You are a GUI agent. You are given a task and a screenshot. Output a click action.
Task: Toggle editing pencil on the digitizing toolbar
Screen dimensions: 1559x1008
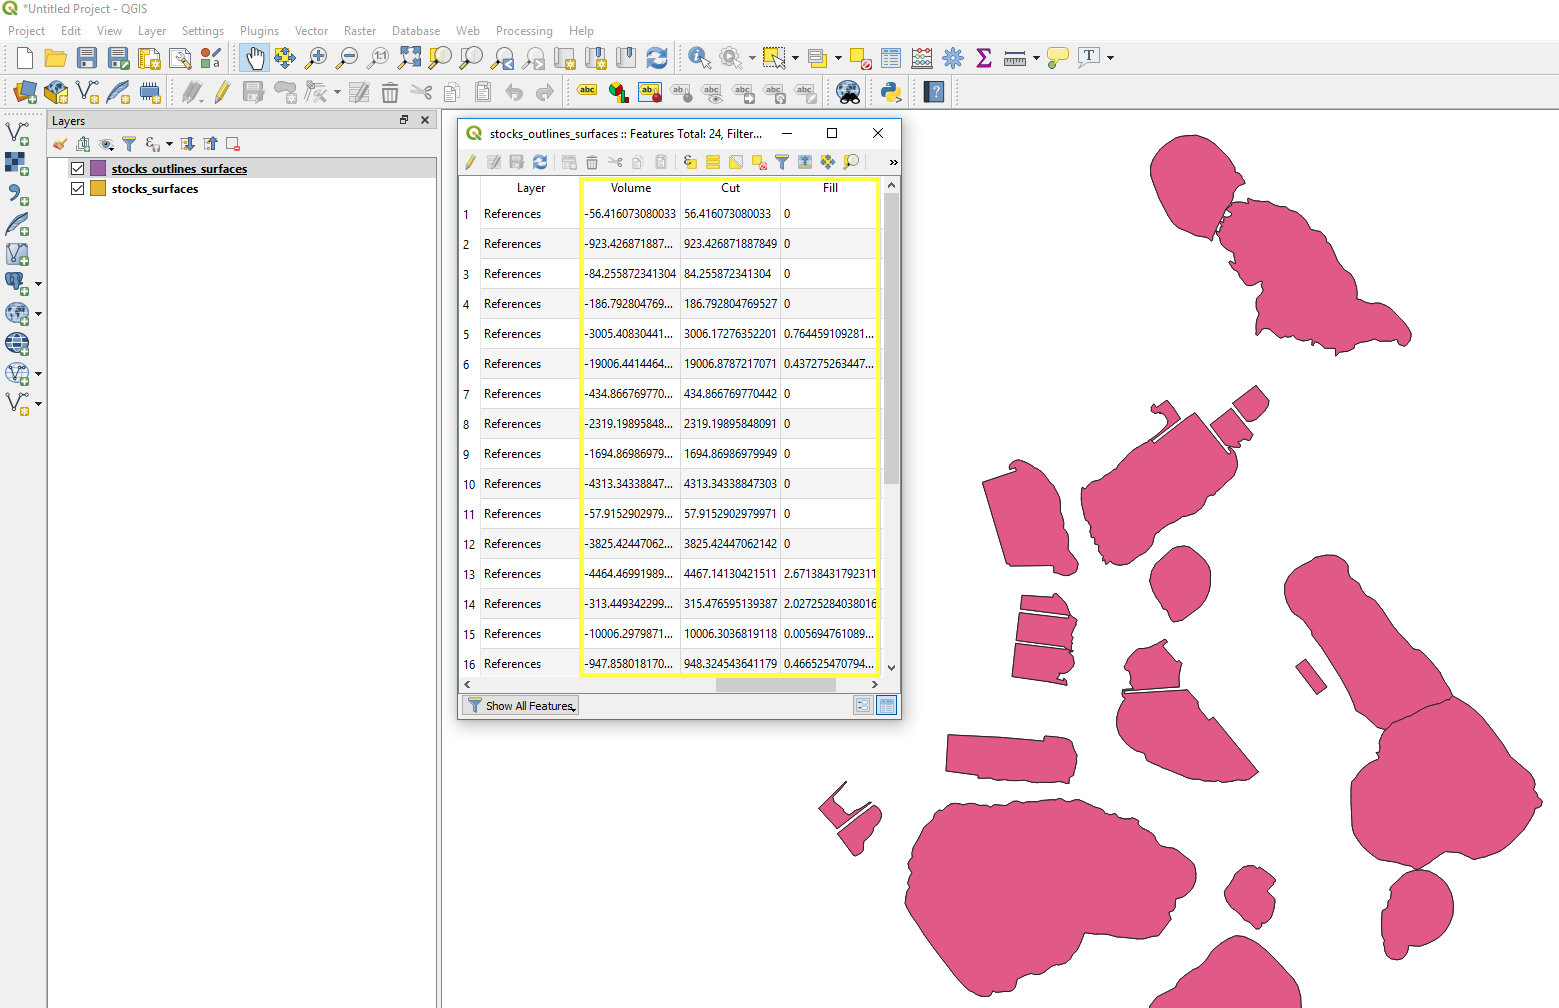click(222, 93)
